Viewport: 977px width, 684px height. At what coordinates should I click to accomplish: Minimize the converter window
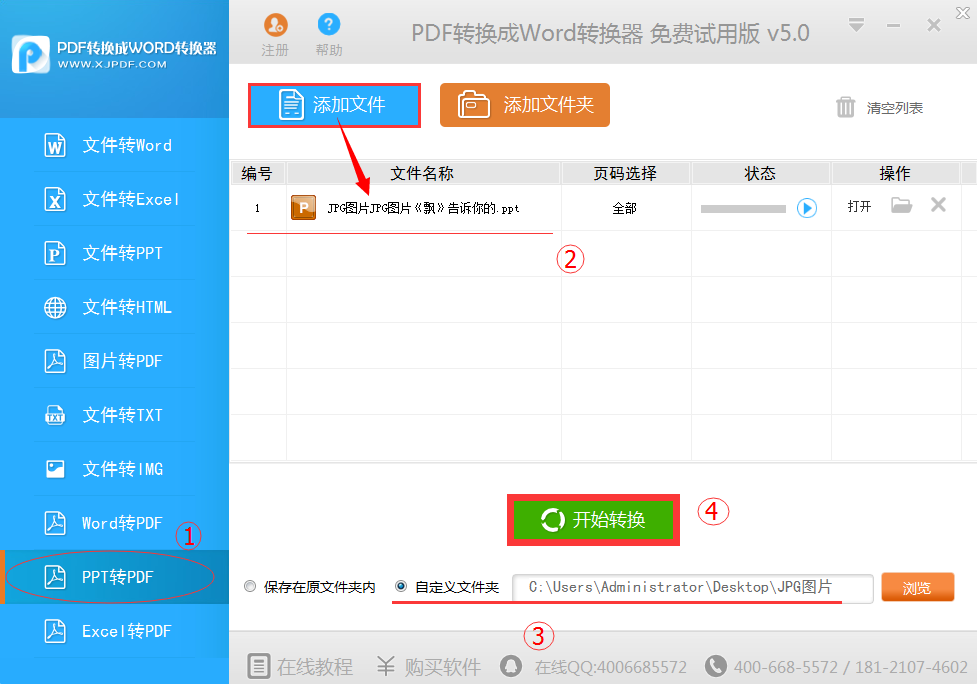894,26
